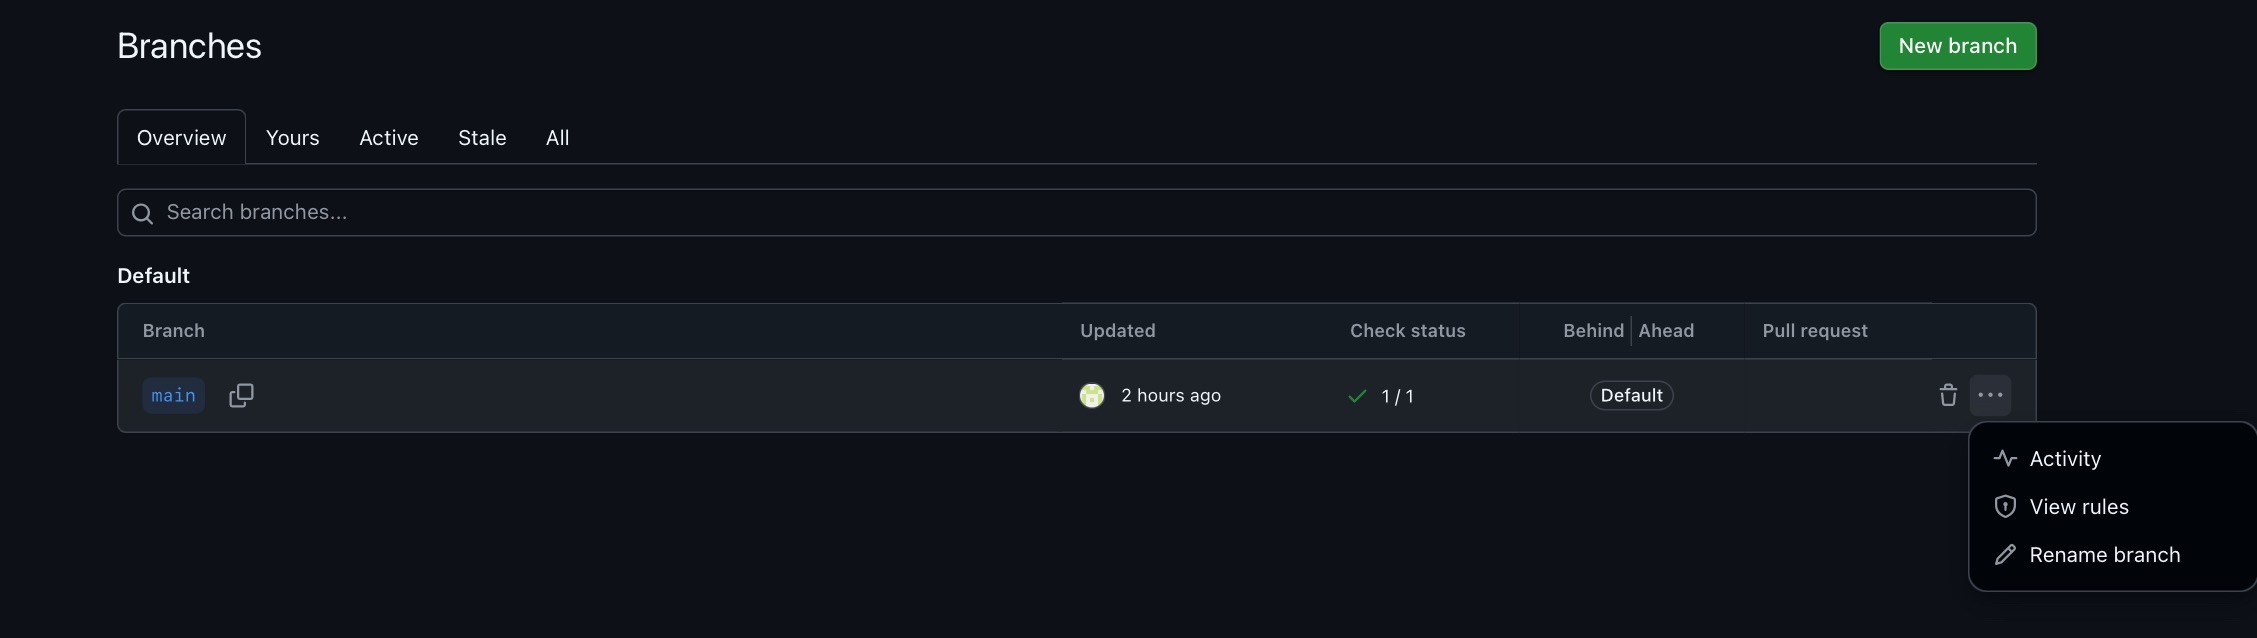Image resolution: width=2257 pixels, height=638 pixels.
Task: Click the green check status icon
Action: click(x=1357, y=396)
